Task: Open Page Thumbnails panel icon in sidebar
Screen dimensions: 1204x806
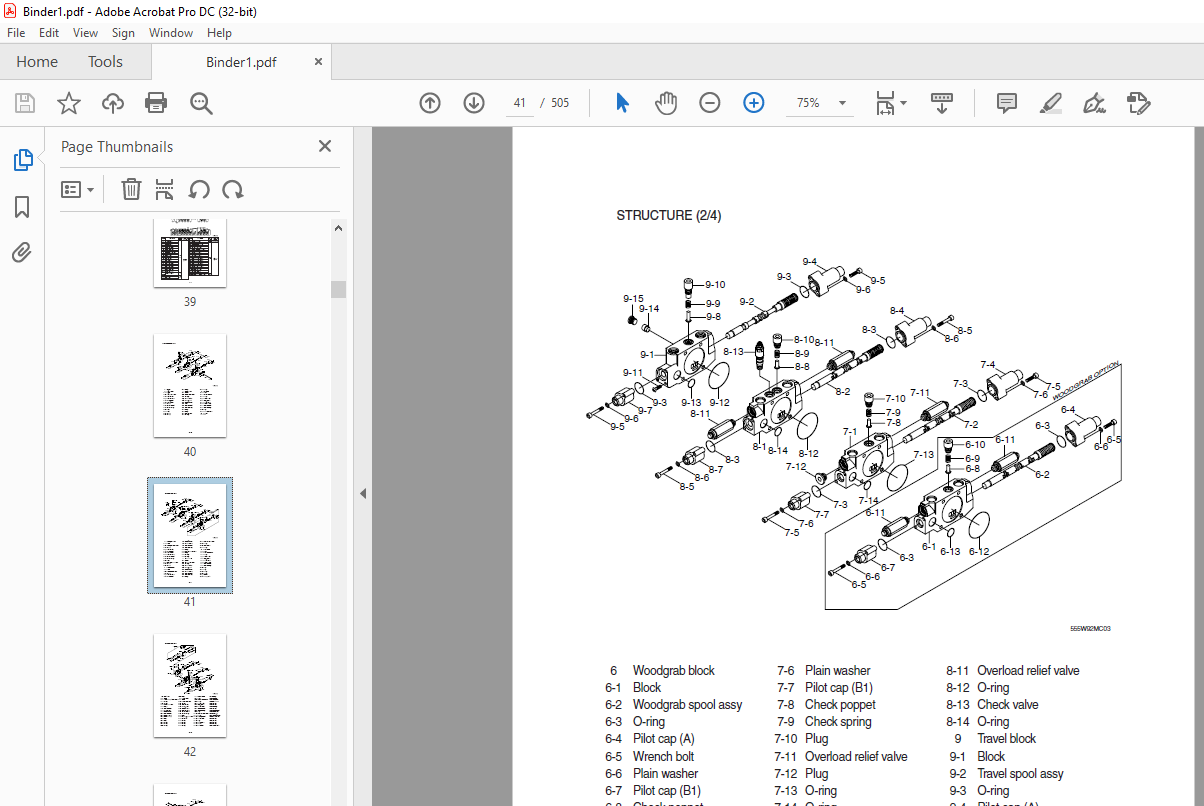Action: 22,159
